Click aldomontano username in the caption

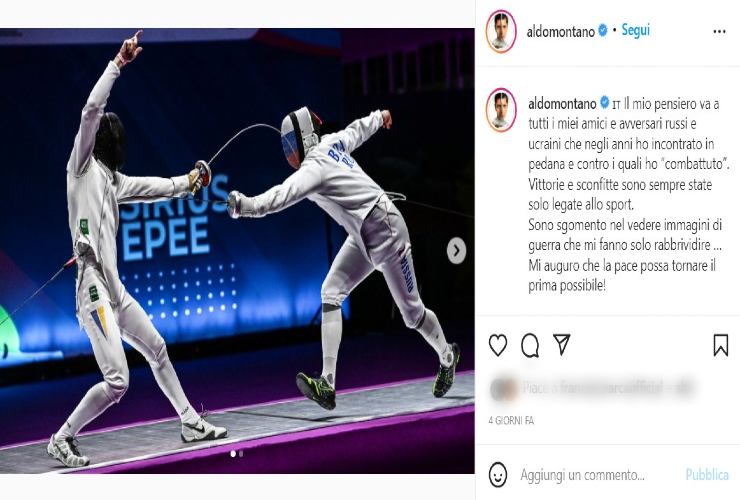pos(562,104)
